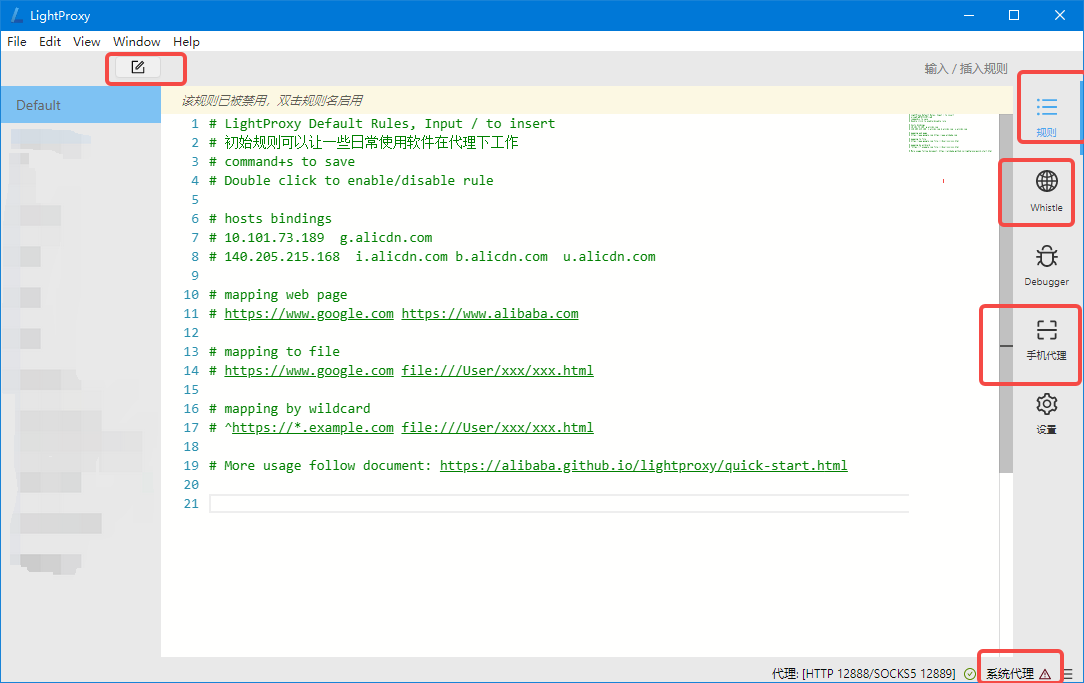
Task: Click the '# hosts bindings' comment line
Action: tap(270, 218)
